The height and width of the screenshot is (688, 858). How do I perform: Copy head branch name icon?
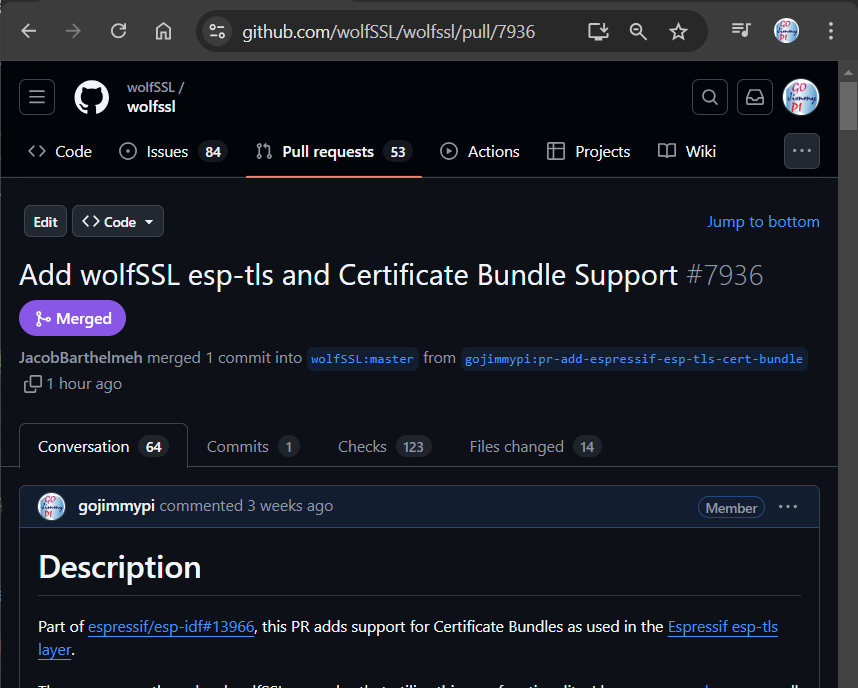point(32,384)
